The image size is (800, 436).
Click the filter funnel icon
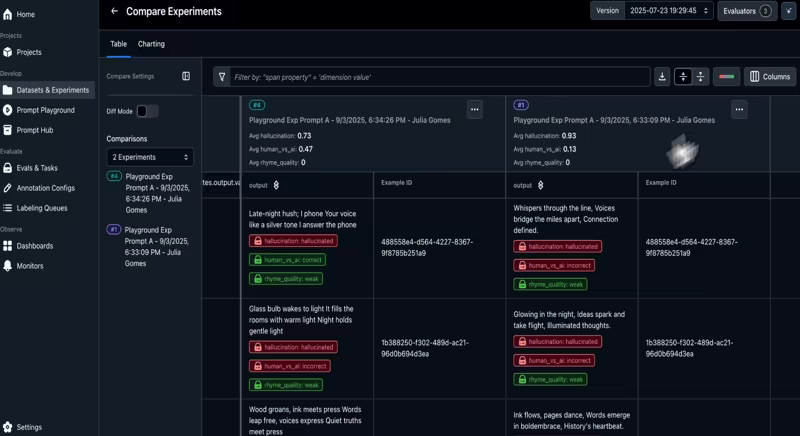222,77
